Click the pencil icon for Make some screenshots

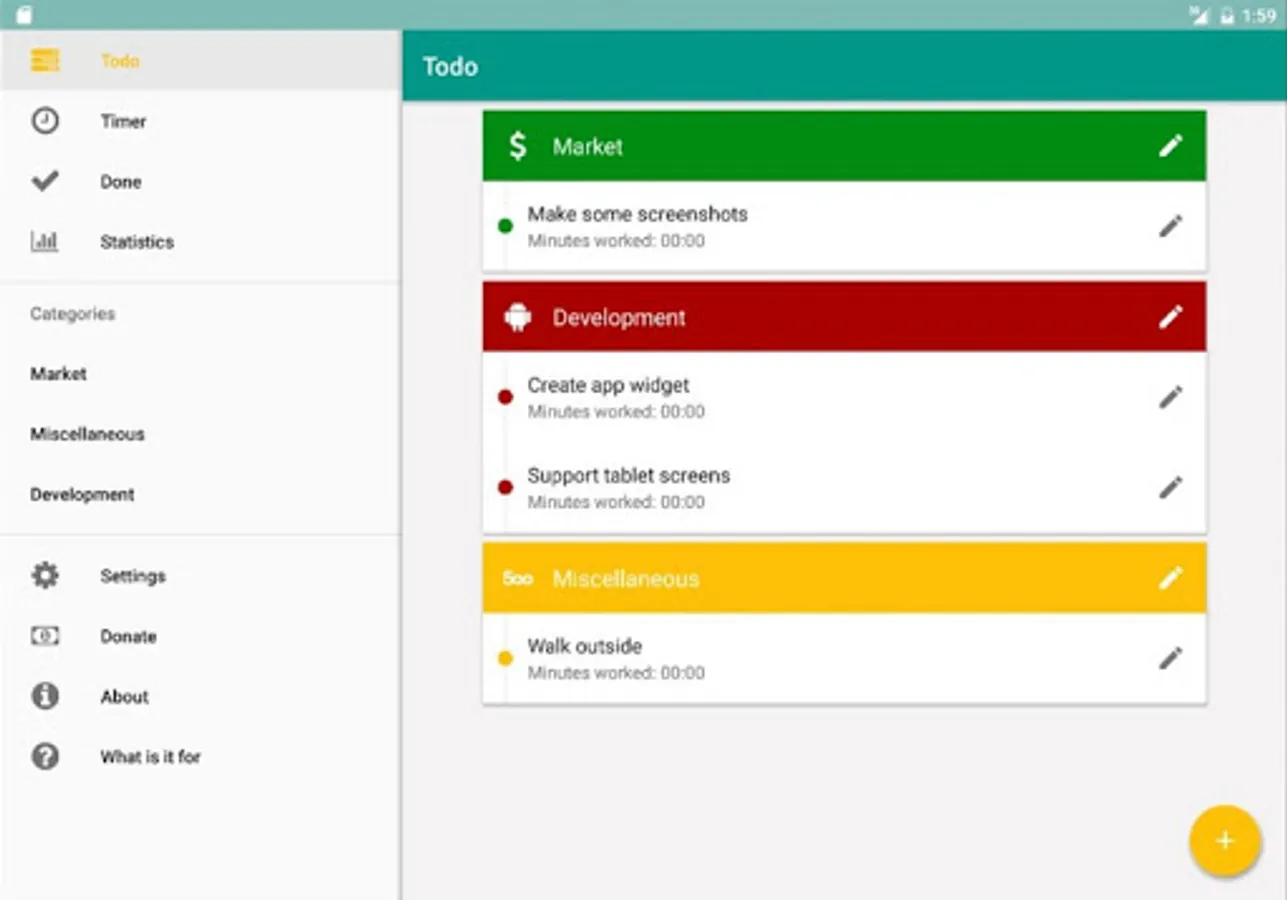tap(1170, 226)
